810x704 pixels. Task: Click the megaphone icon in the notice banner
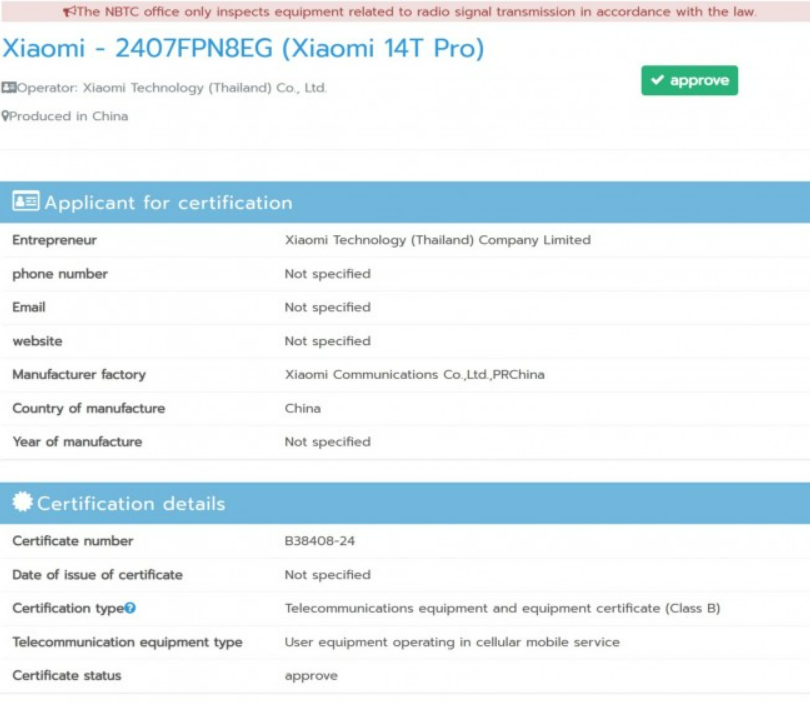69,11
